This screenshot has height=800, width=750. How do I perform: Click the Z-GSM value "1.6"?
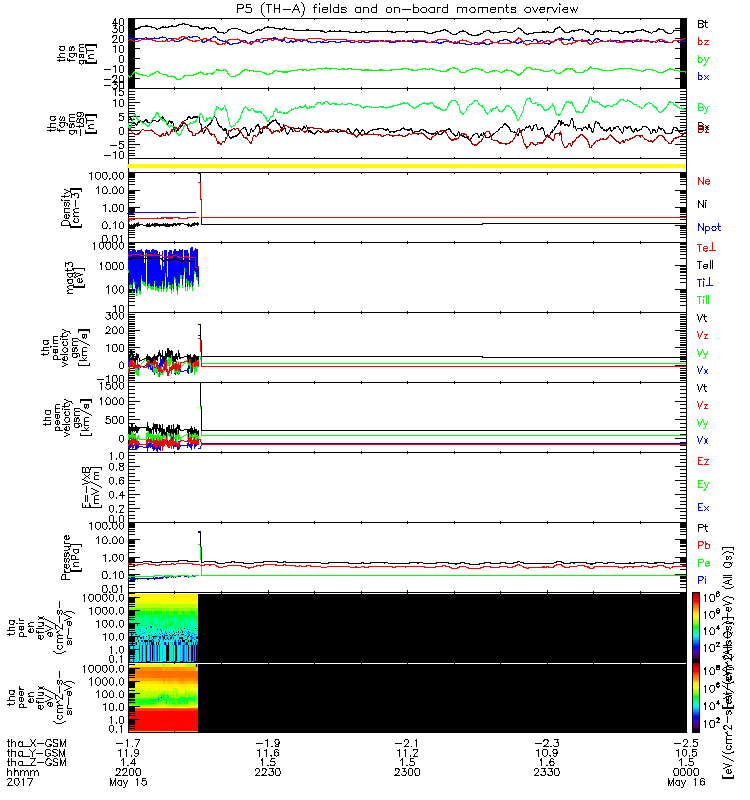pos(546,763)
